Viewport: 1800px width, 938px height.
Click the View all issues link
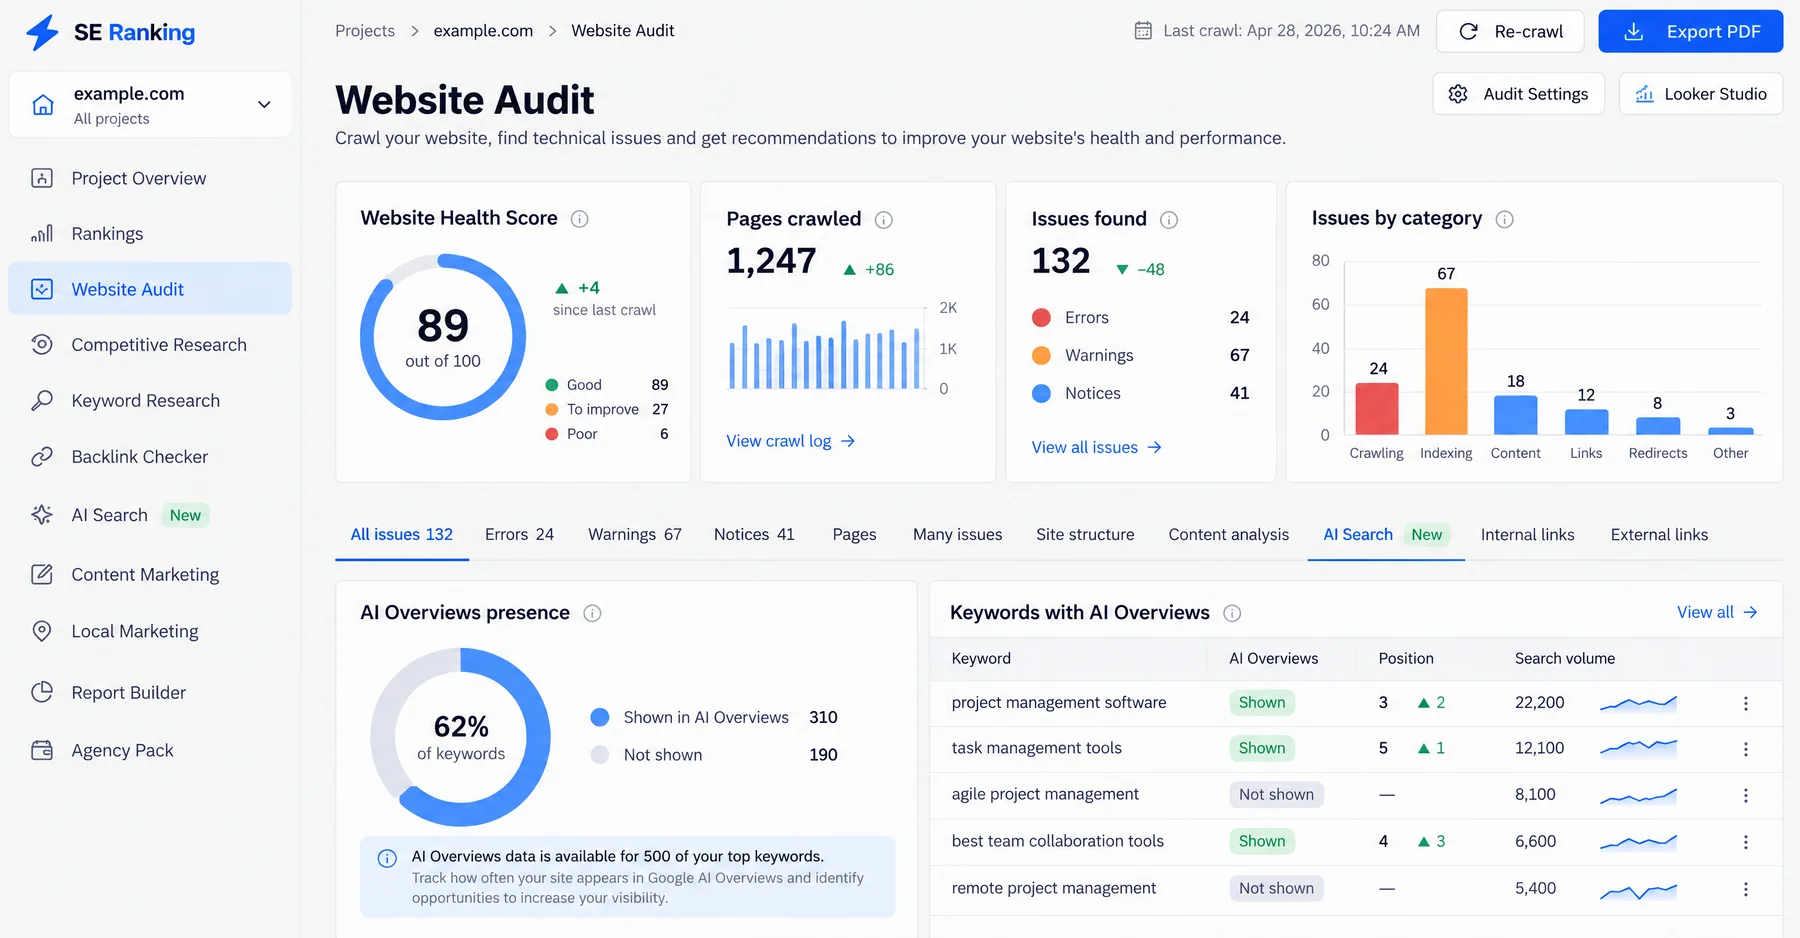1096,447
